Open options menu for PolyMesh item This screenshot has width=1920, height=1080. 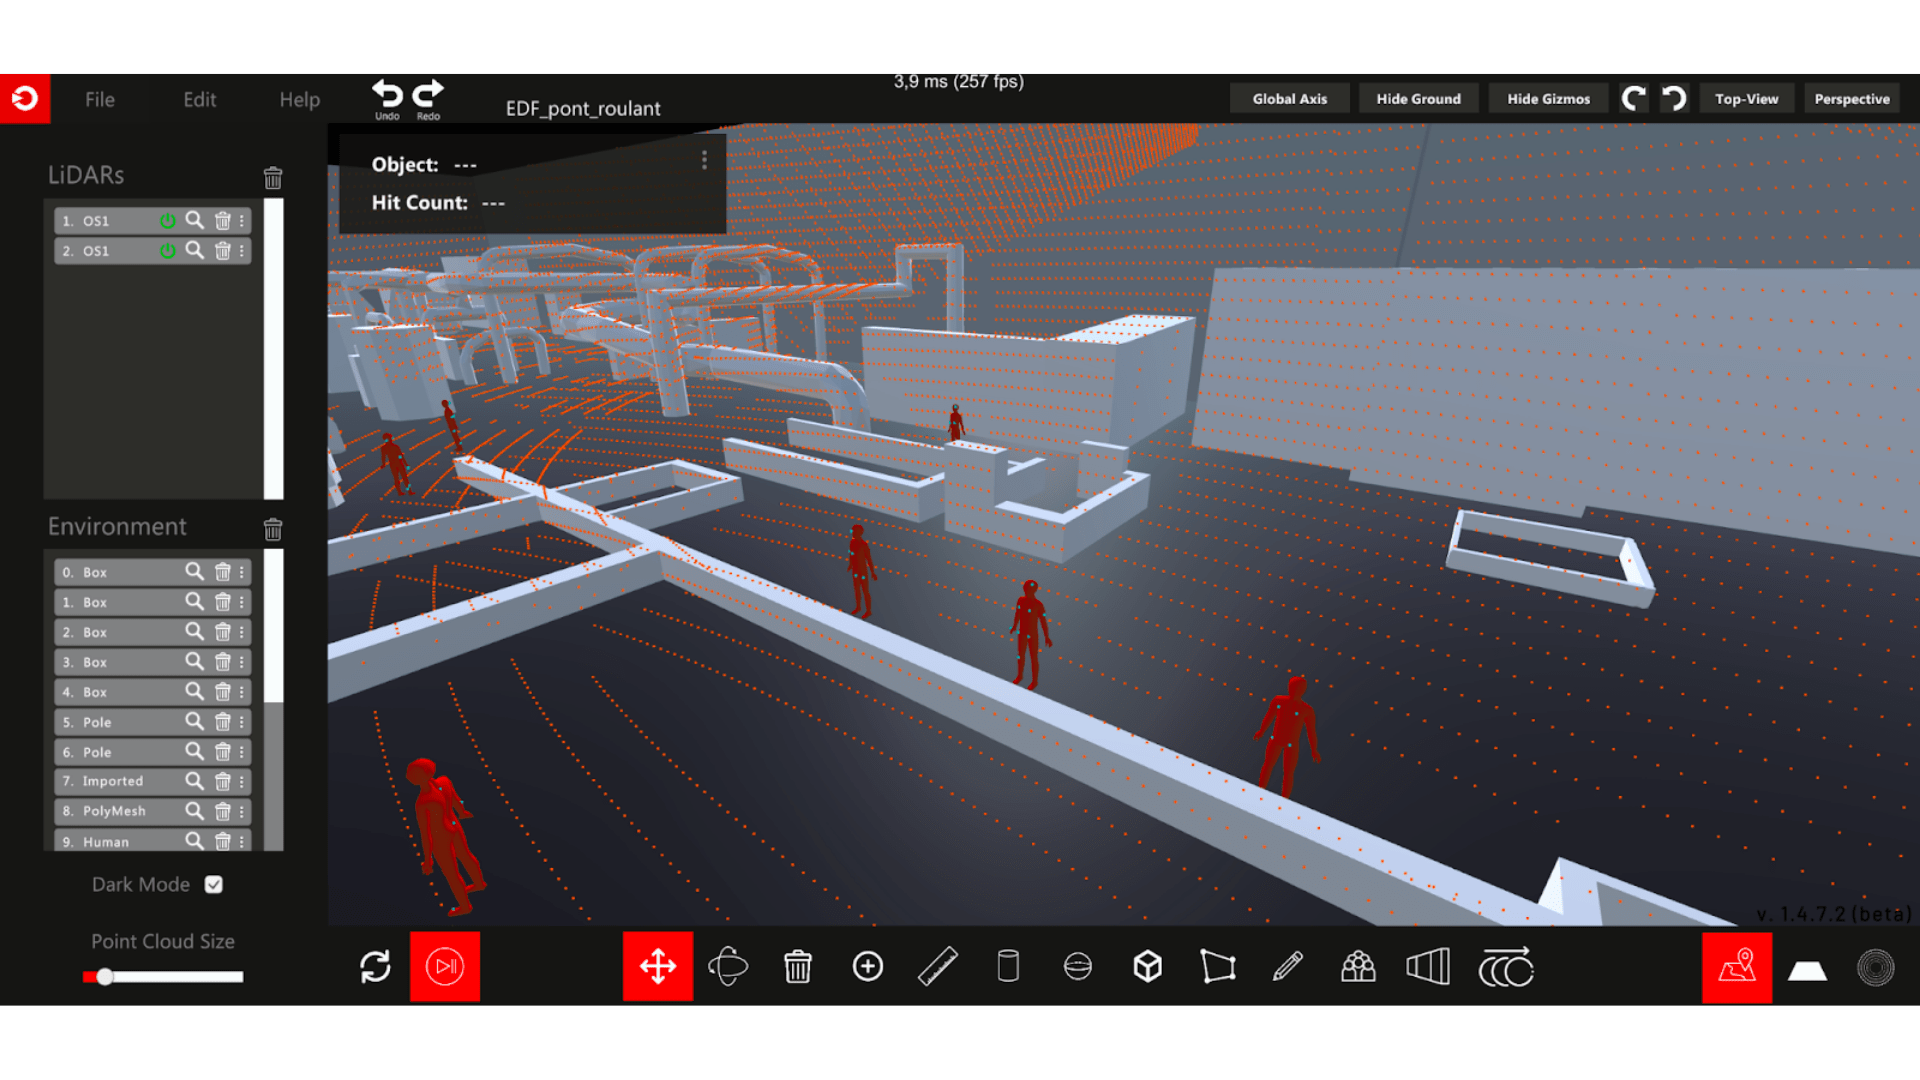242,811
